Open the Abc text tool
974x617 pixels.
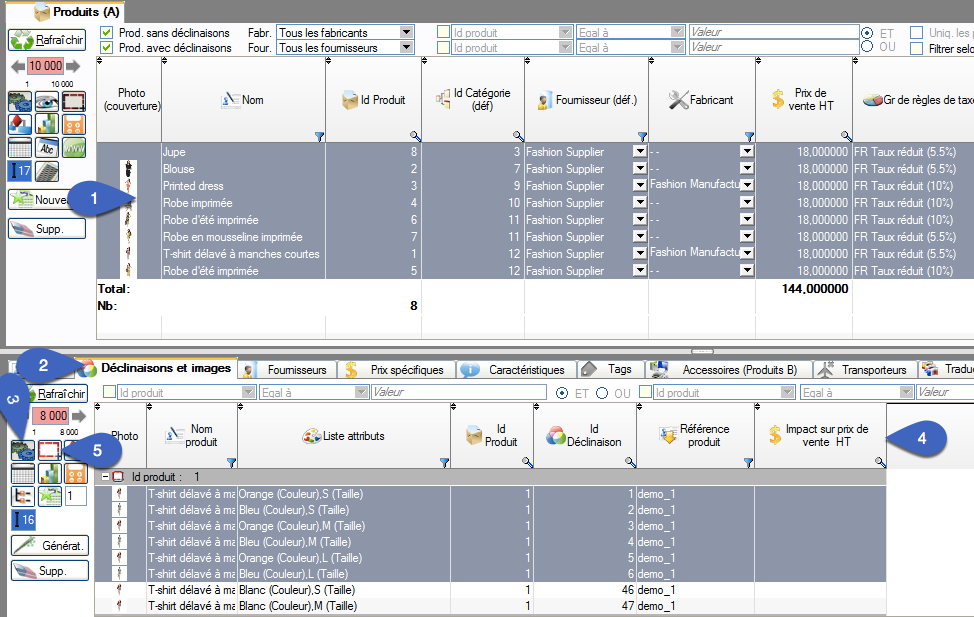47,147
